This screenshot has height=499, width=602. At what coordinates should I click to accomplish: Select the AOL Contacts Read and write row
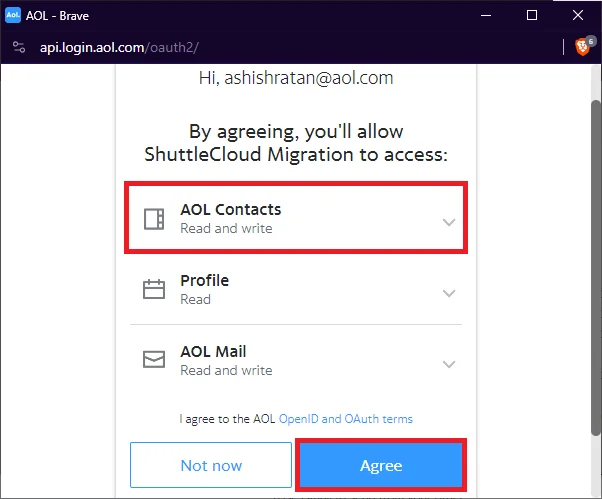[296, 218]
